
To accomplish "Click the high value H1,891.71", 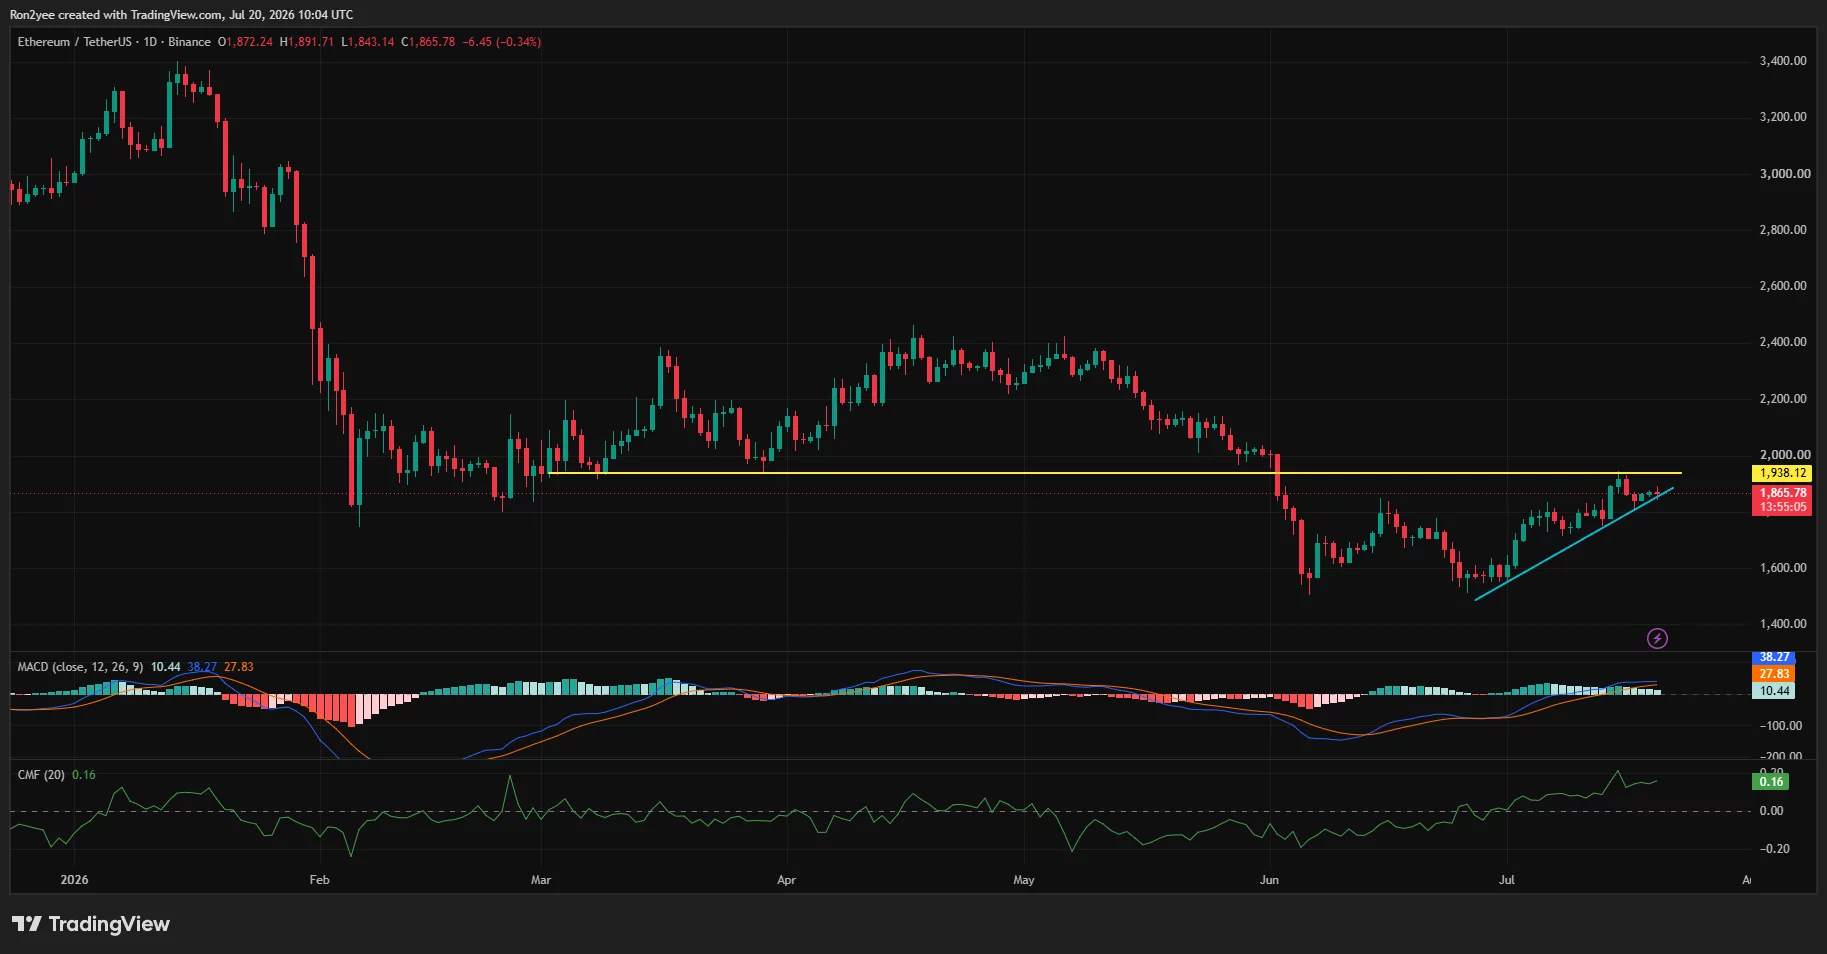I will tap(307, 42).
